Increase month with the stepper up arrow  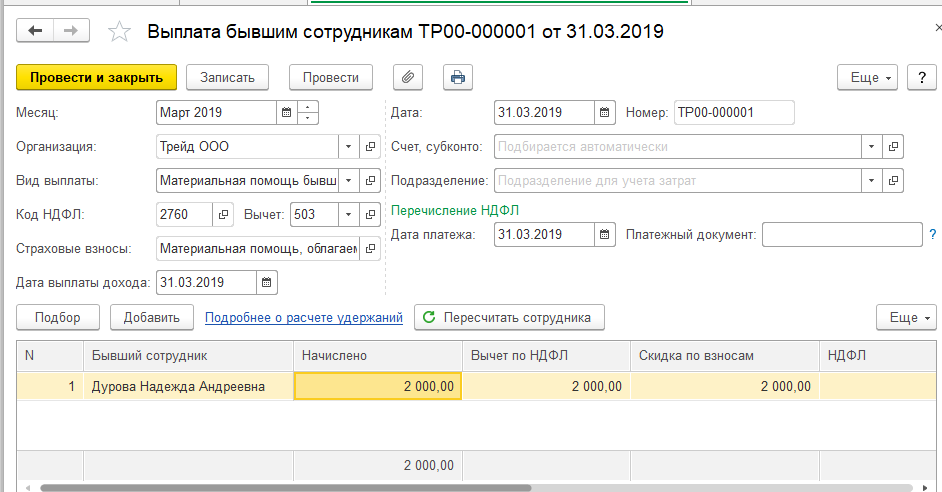(x=308, y=107)
